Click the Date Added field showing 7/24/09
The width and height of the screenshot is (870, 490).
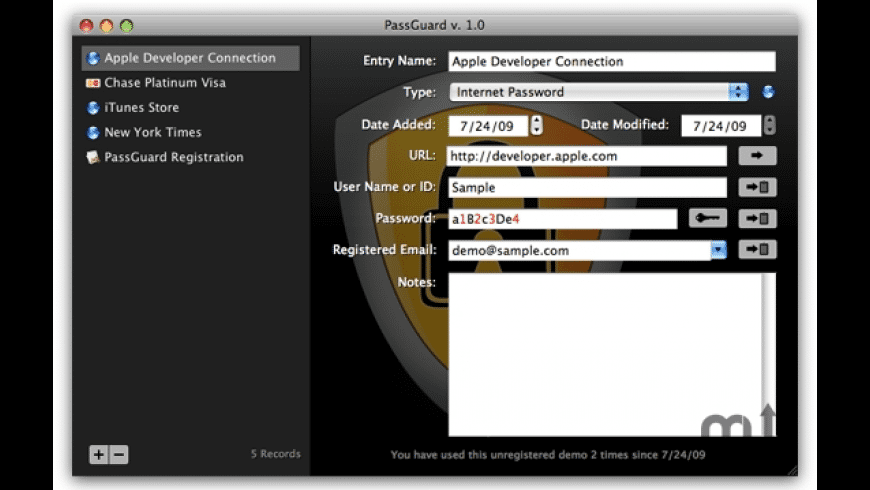[x=488, y=126]
